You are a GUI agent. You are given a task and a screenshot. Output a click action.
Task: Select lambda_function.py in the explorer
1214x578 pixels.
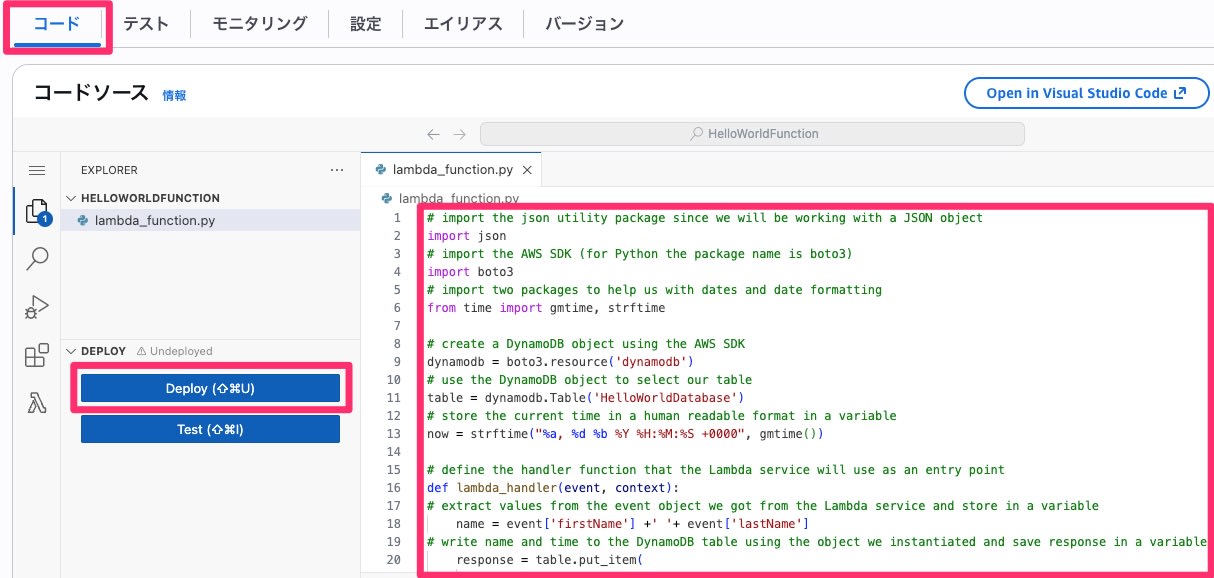click(154, 221)
